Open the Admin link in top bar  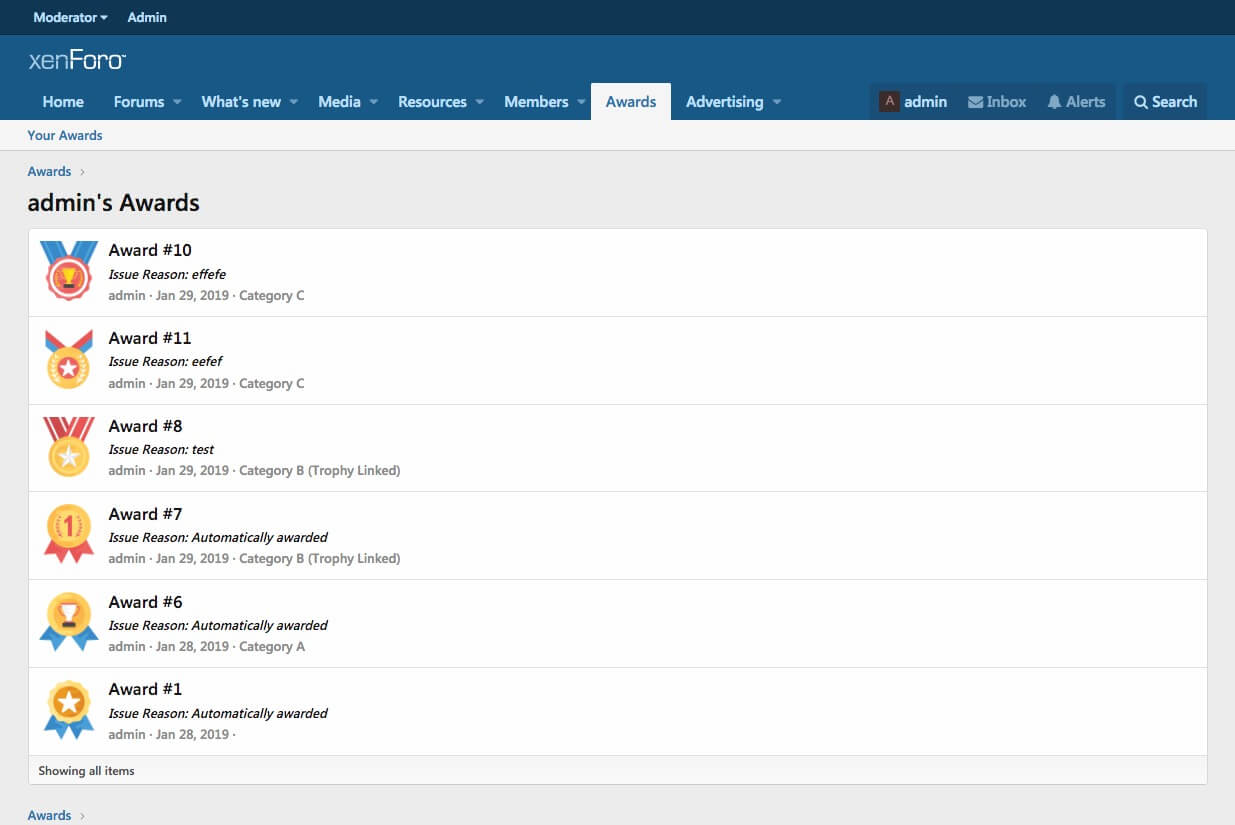point(147,17)
